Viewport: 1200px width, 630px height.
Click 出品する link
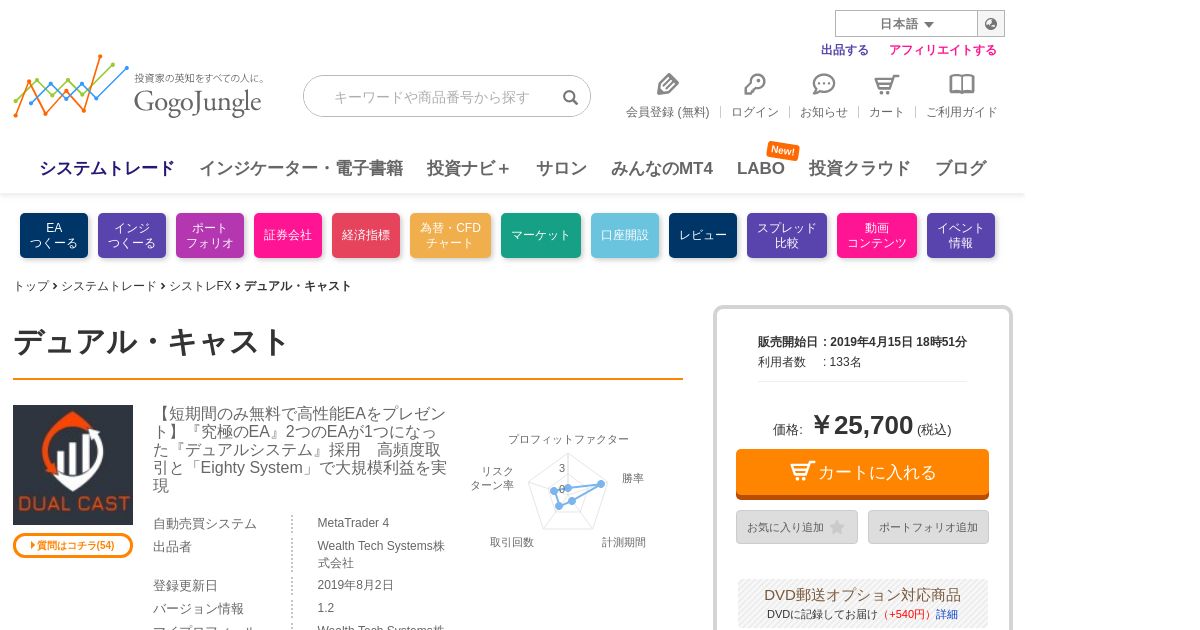tap(845, 50)
